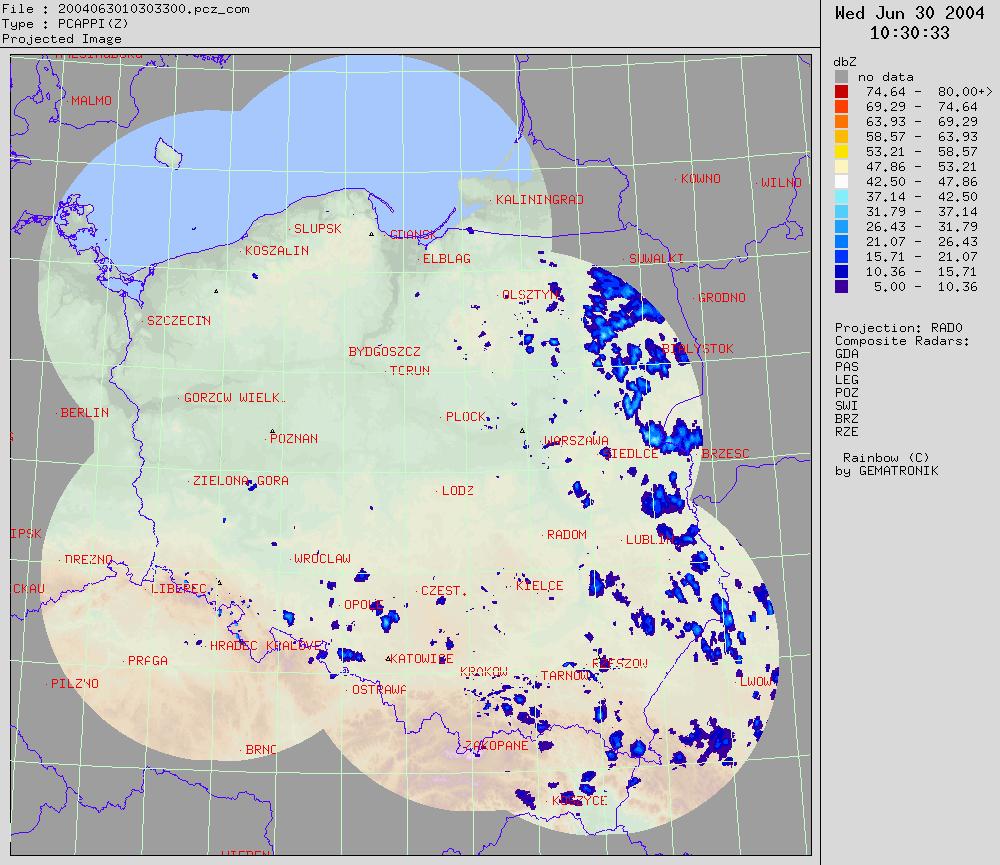Click the KOWNO city label on map

[701, 179]
